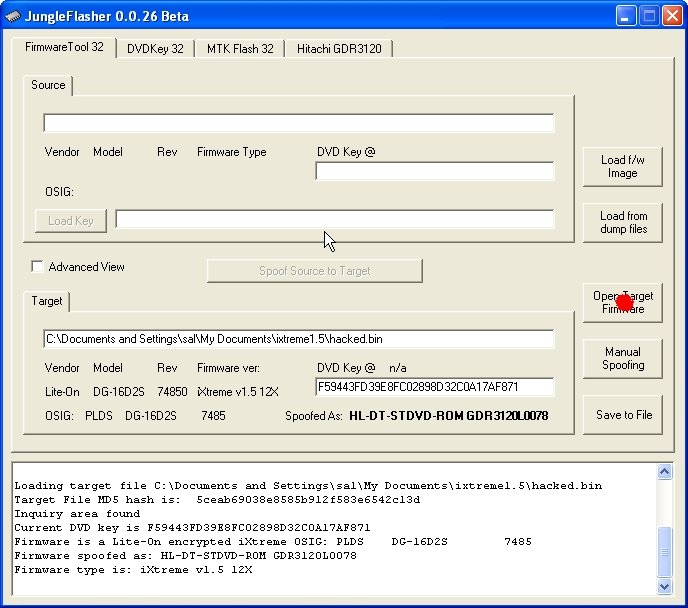The image size is (688, 608).
Task: Click the Load Key button
Action: (x=71, y=221)
